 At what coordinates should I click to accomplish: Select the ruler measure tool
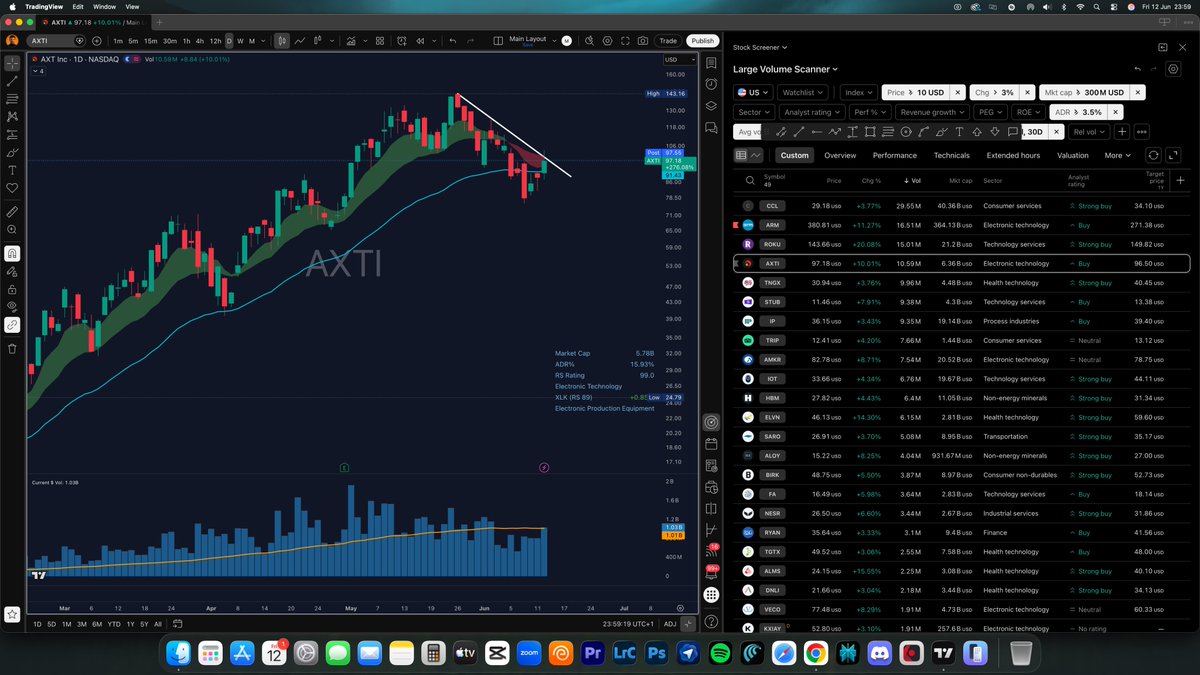[12, 212]
